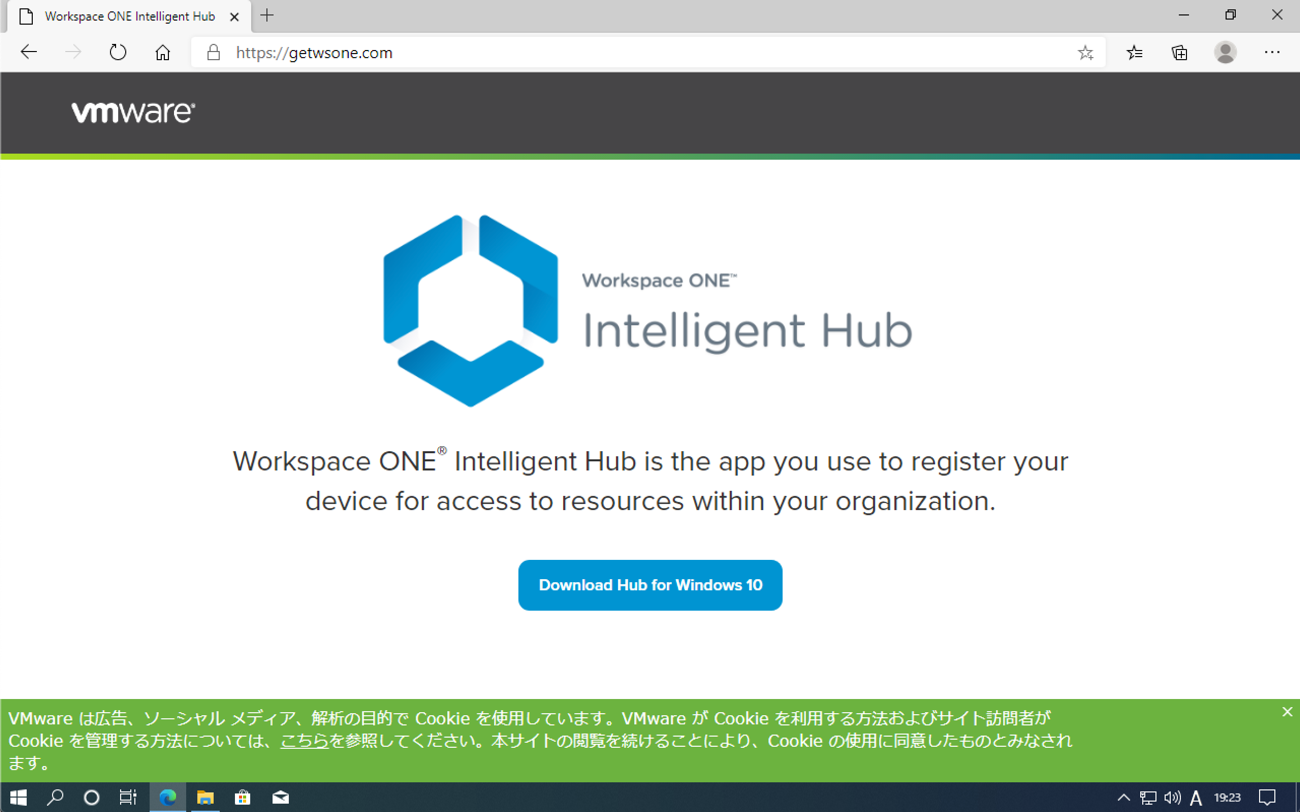Open the こちら cookie policy link
Image resolution: width=1300 pixels, height=812 pixels.
(304, 741)
